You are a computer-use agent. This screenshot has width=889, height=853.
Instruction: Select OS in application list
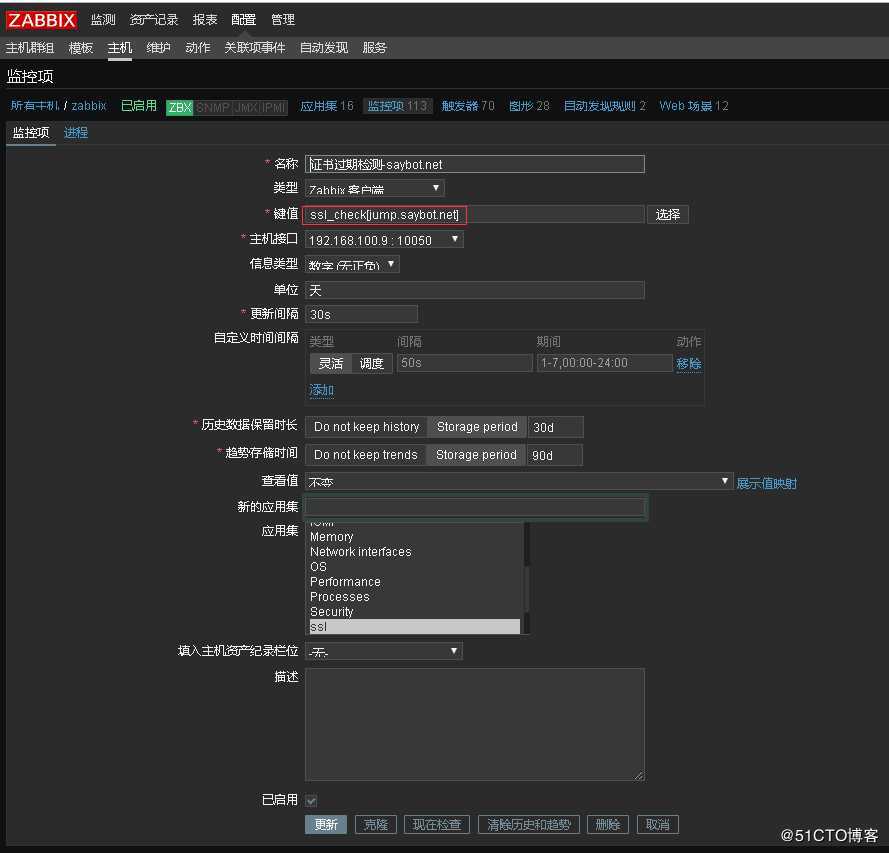414,567
